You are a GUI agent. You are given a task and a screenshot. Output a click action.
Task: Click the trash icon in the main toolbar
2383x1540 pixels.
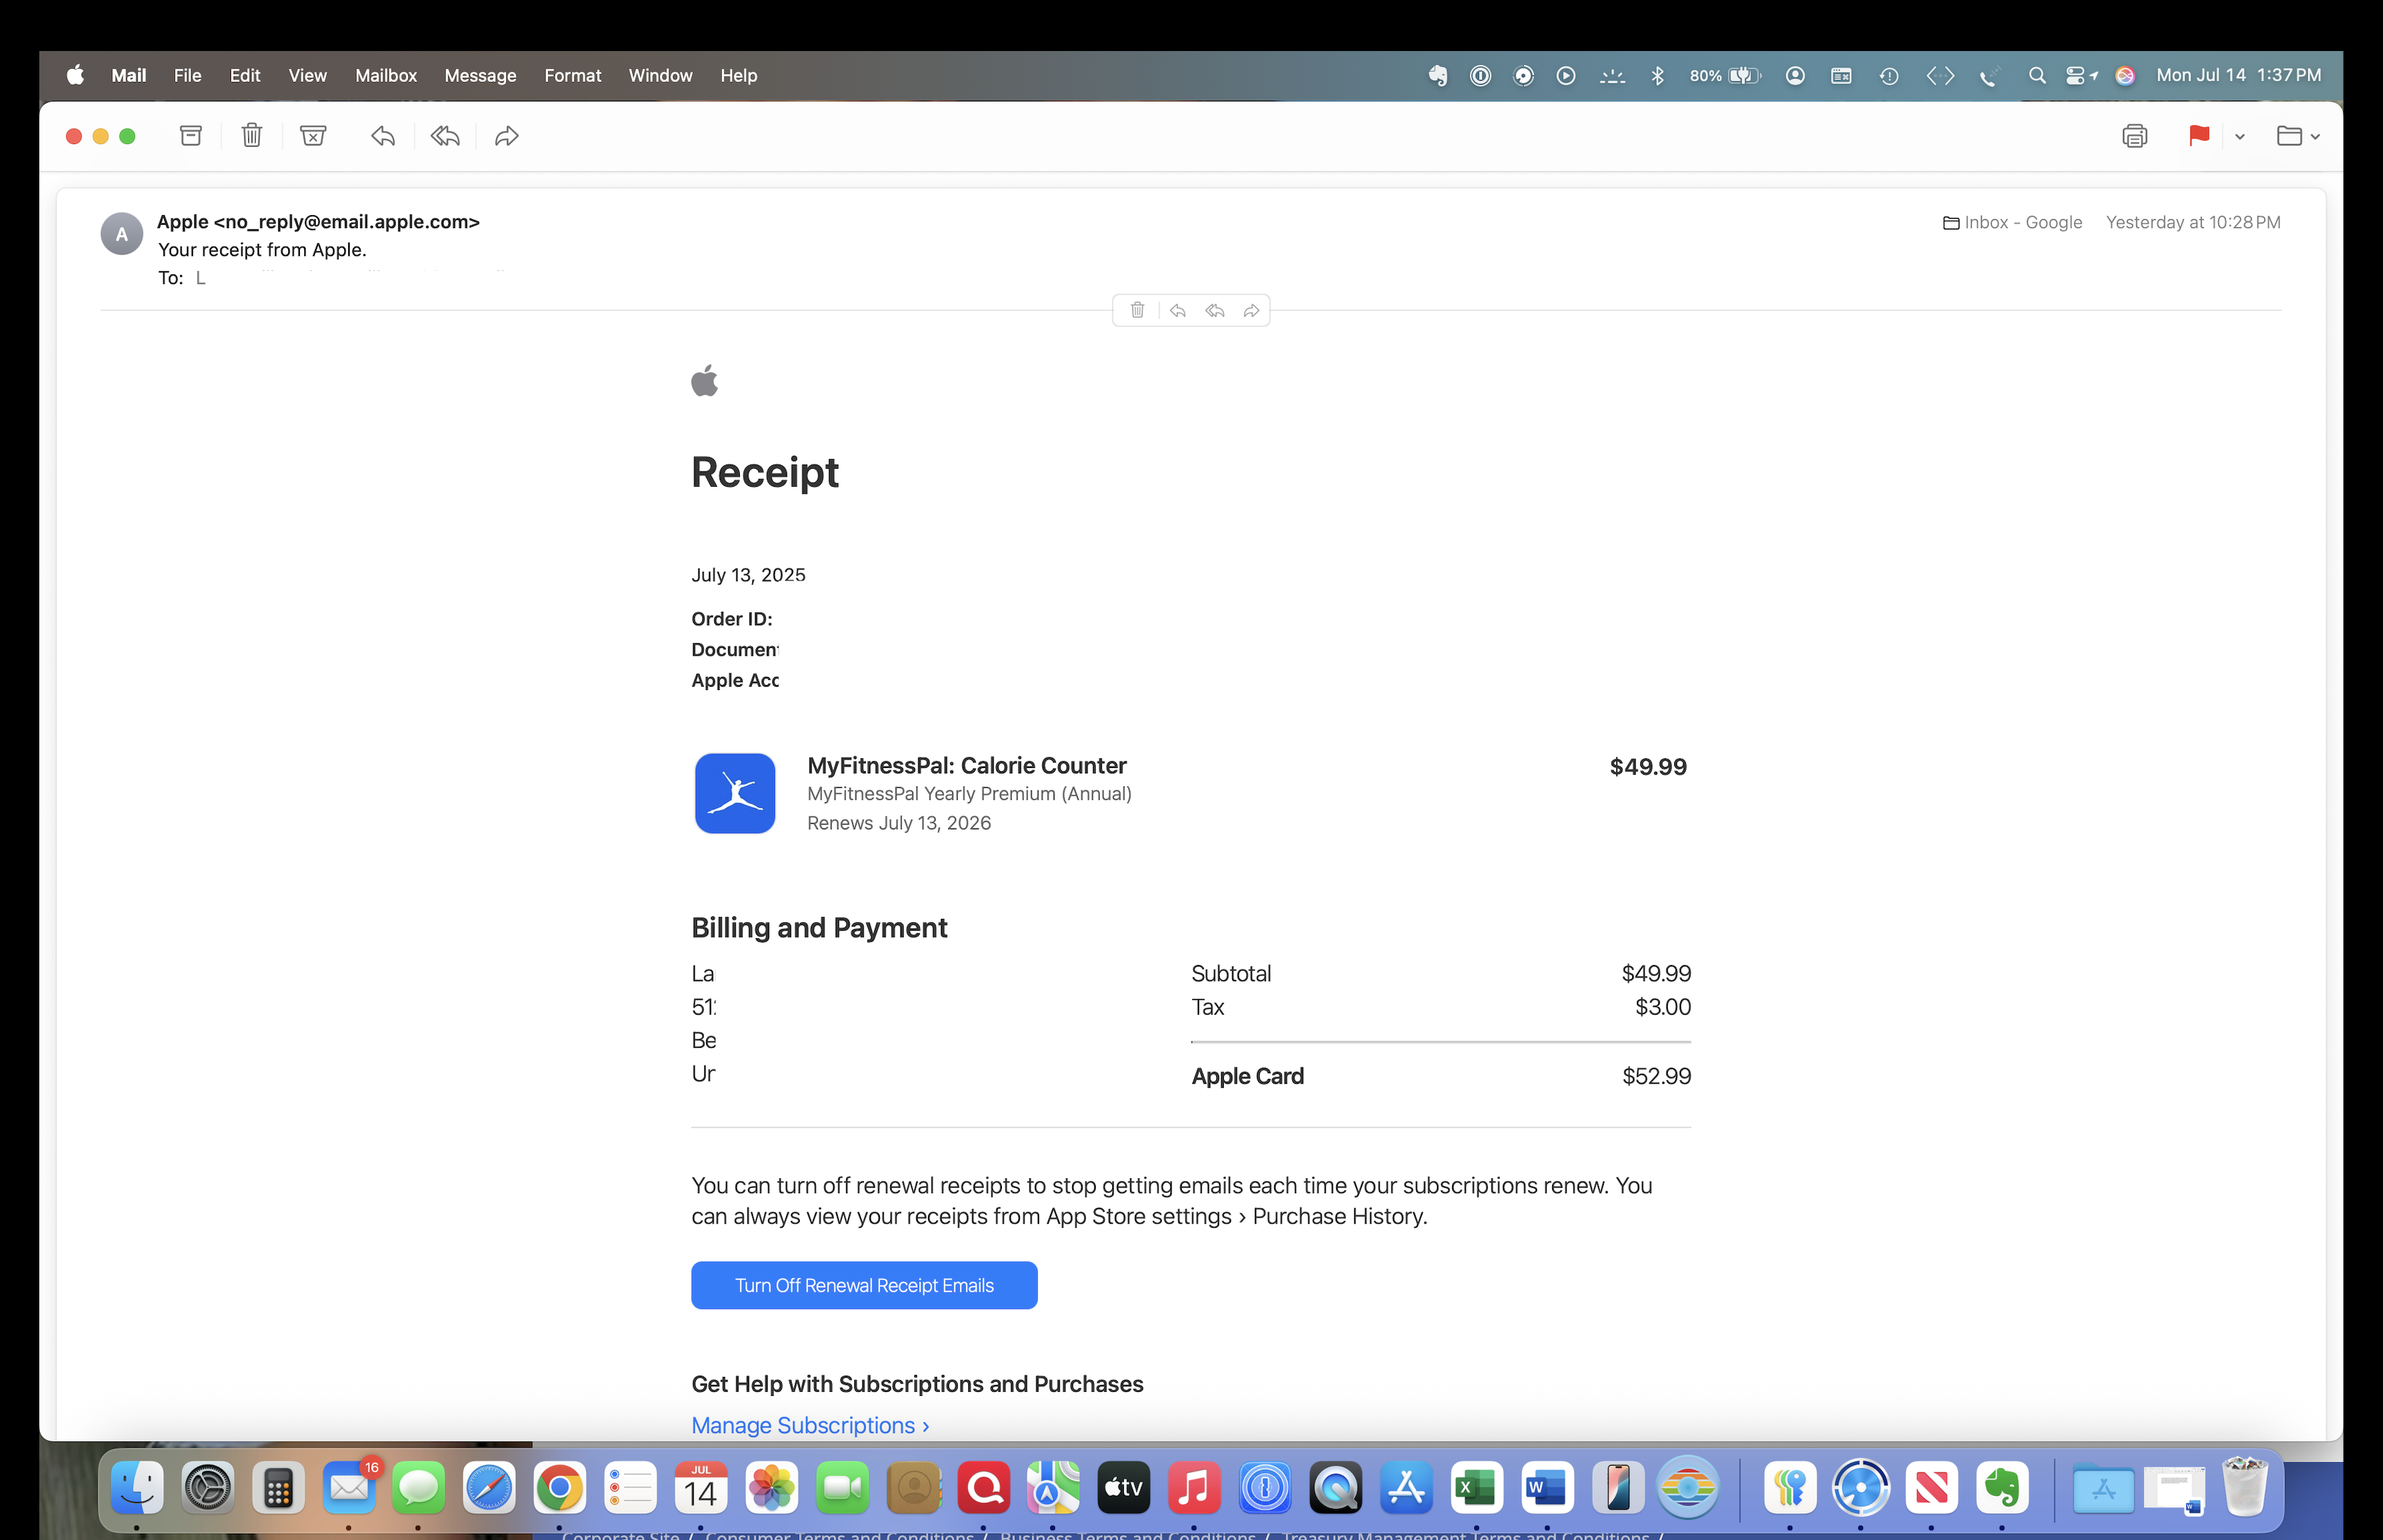[x=251, y=136]
